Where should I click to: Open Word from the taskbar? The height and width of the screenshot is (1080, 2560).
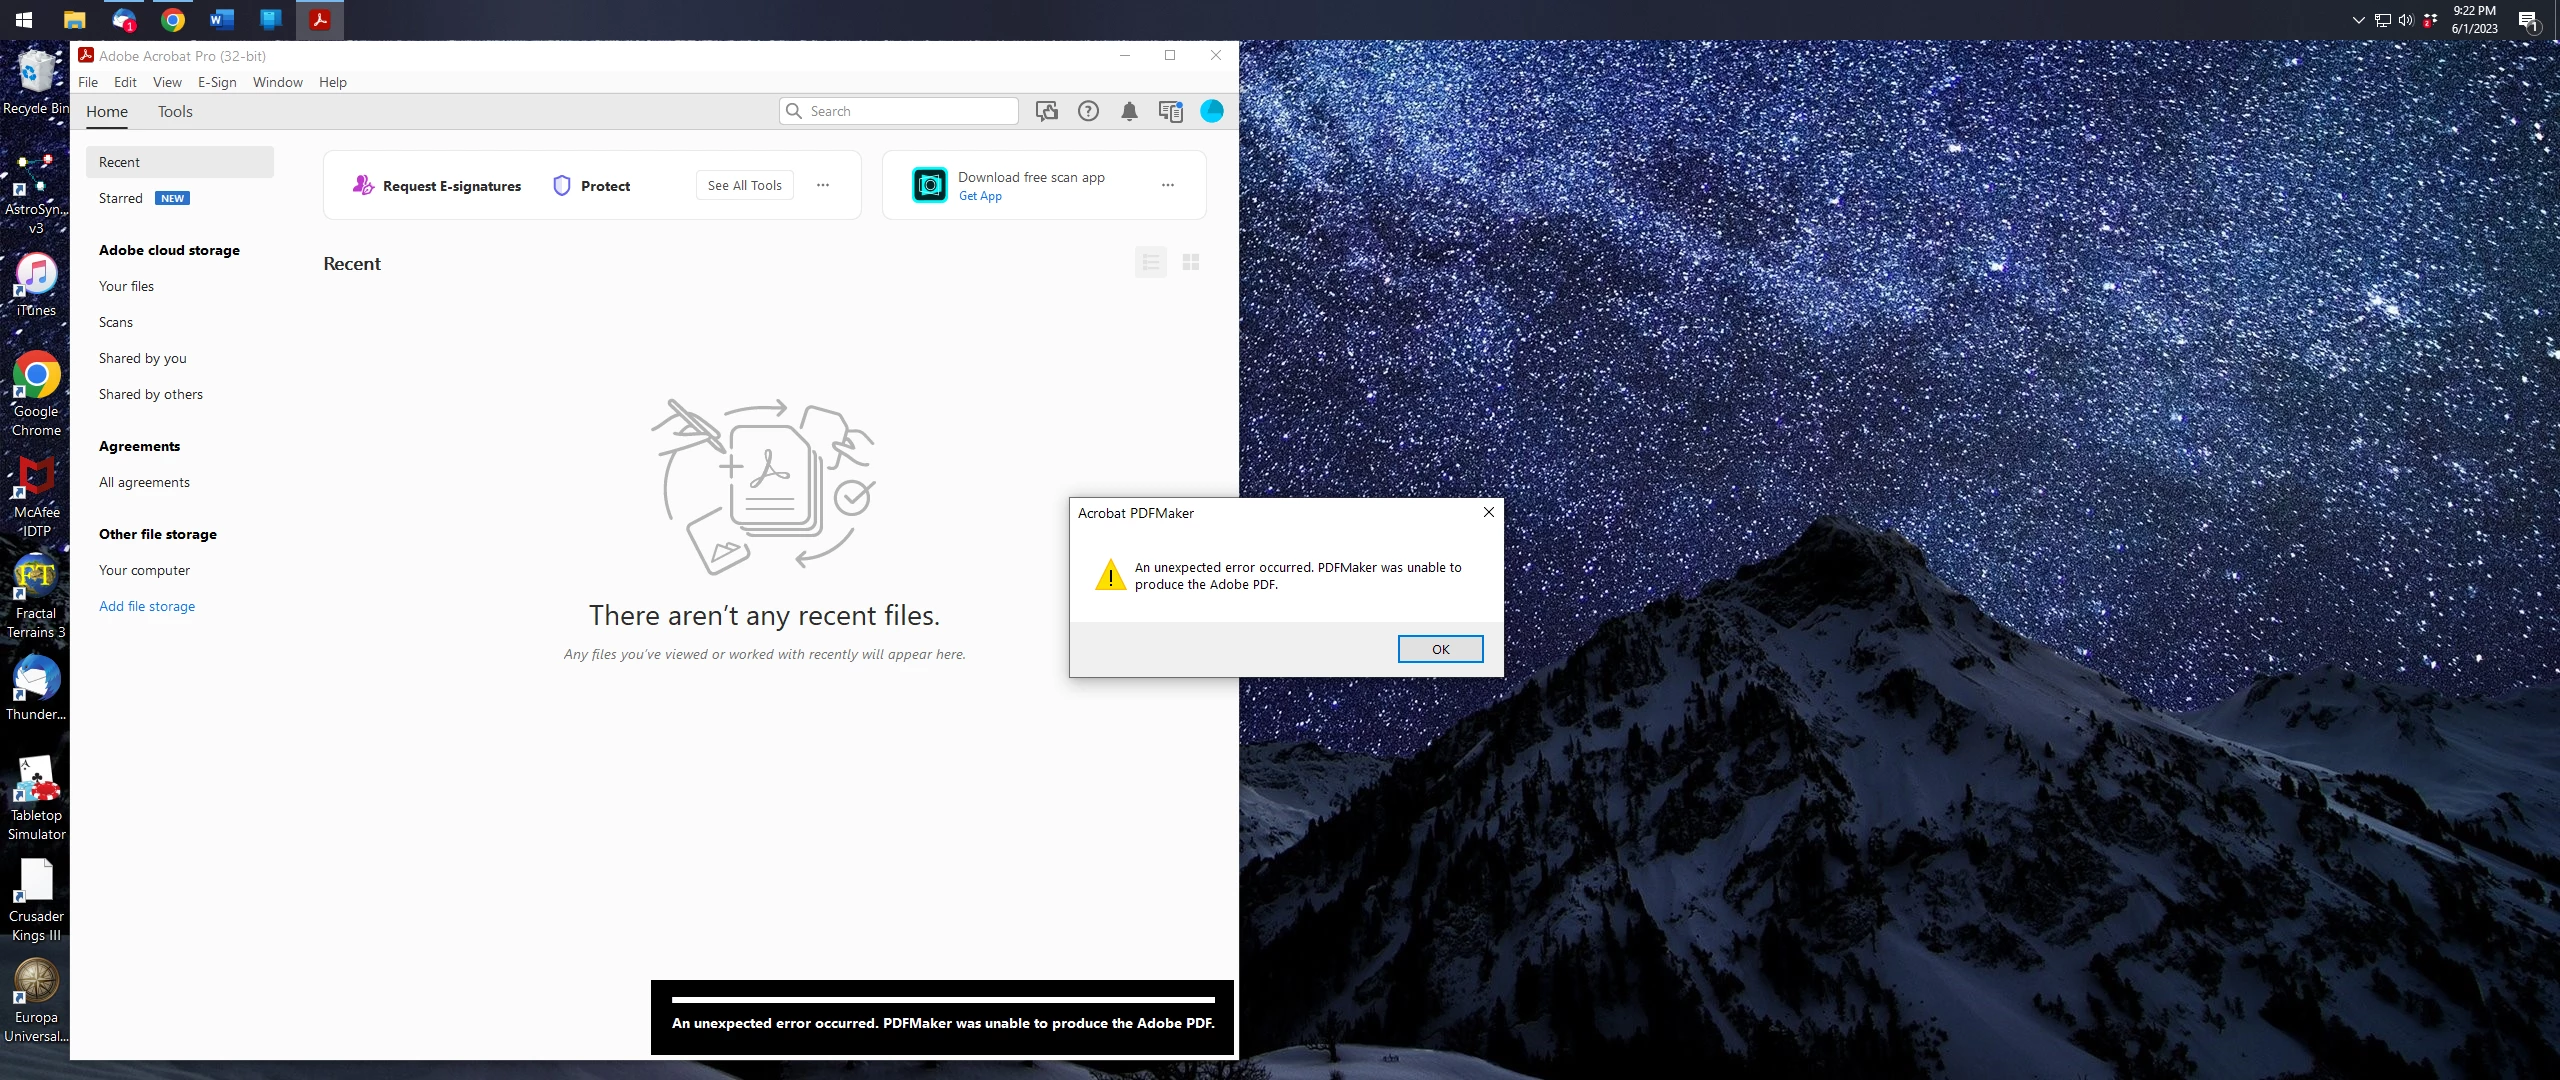[x=221, y=20]
